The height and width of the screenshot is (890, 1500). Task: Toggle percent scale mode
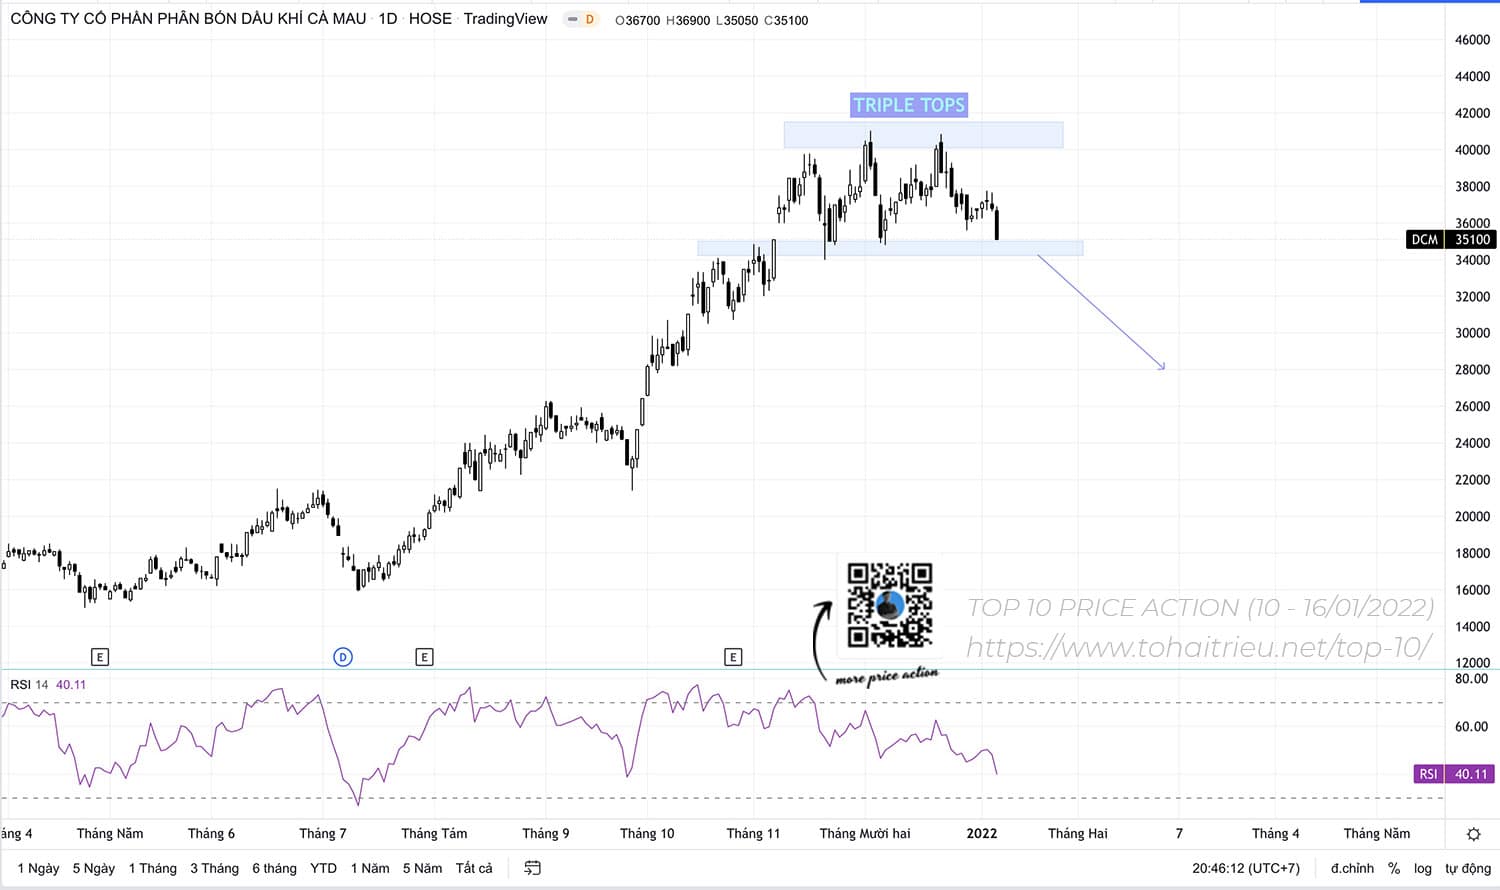1394,868
